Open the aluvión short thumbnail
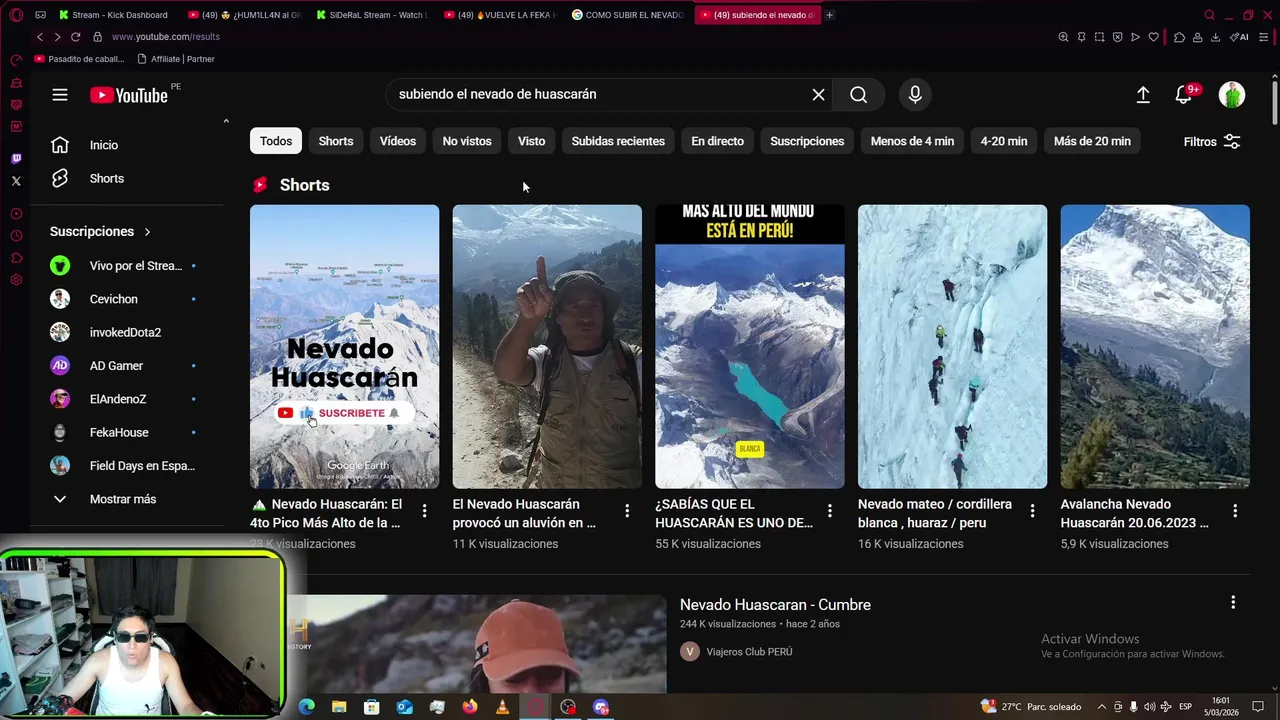This screenshot has width=1280, height=720. 547,346
